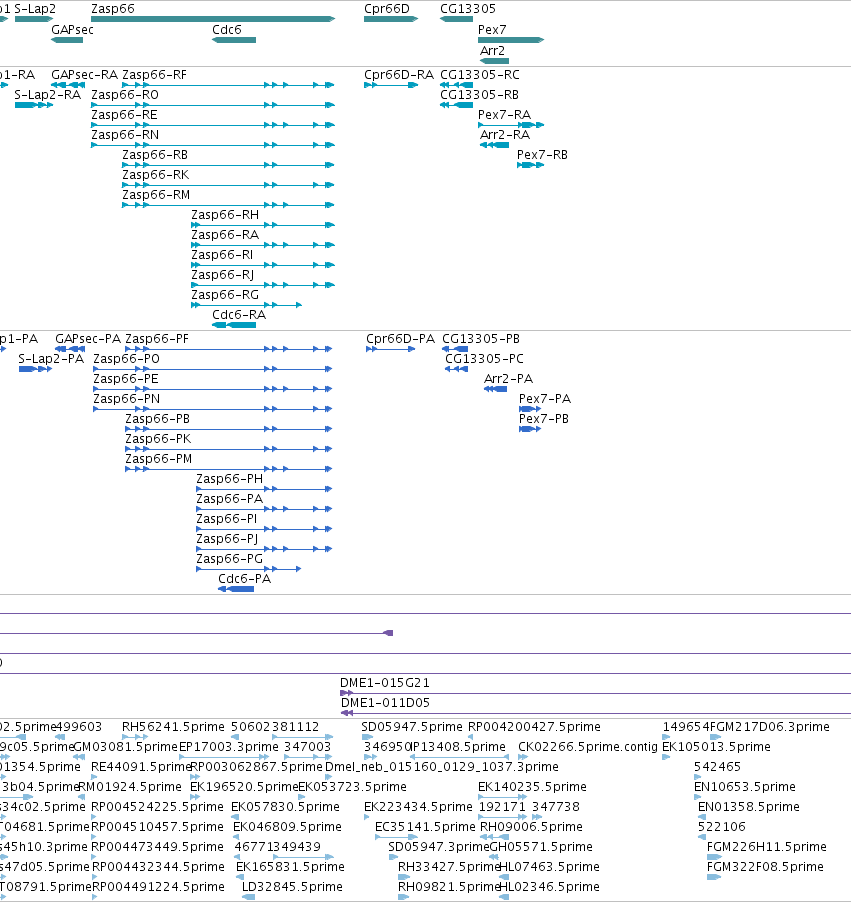Click the FGM226H11.5prime EST label
Screen dimensions: 851x902
click(x=766, y=847)
